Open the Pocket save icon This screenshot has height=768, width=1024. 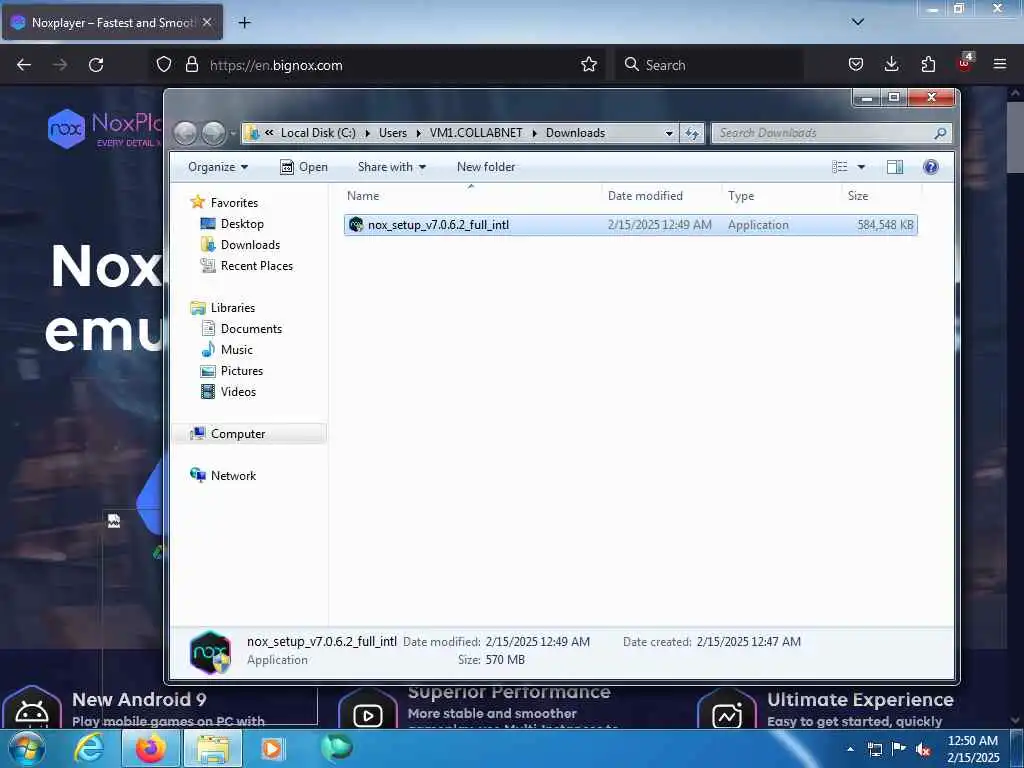(856, 65)
